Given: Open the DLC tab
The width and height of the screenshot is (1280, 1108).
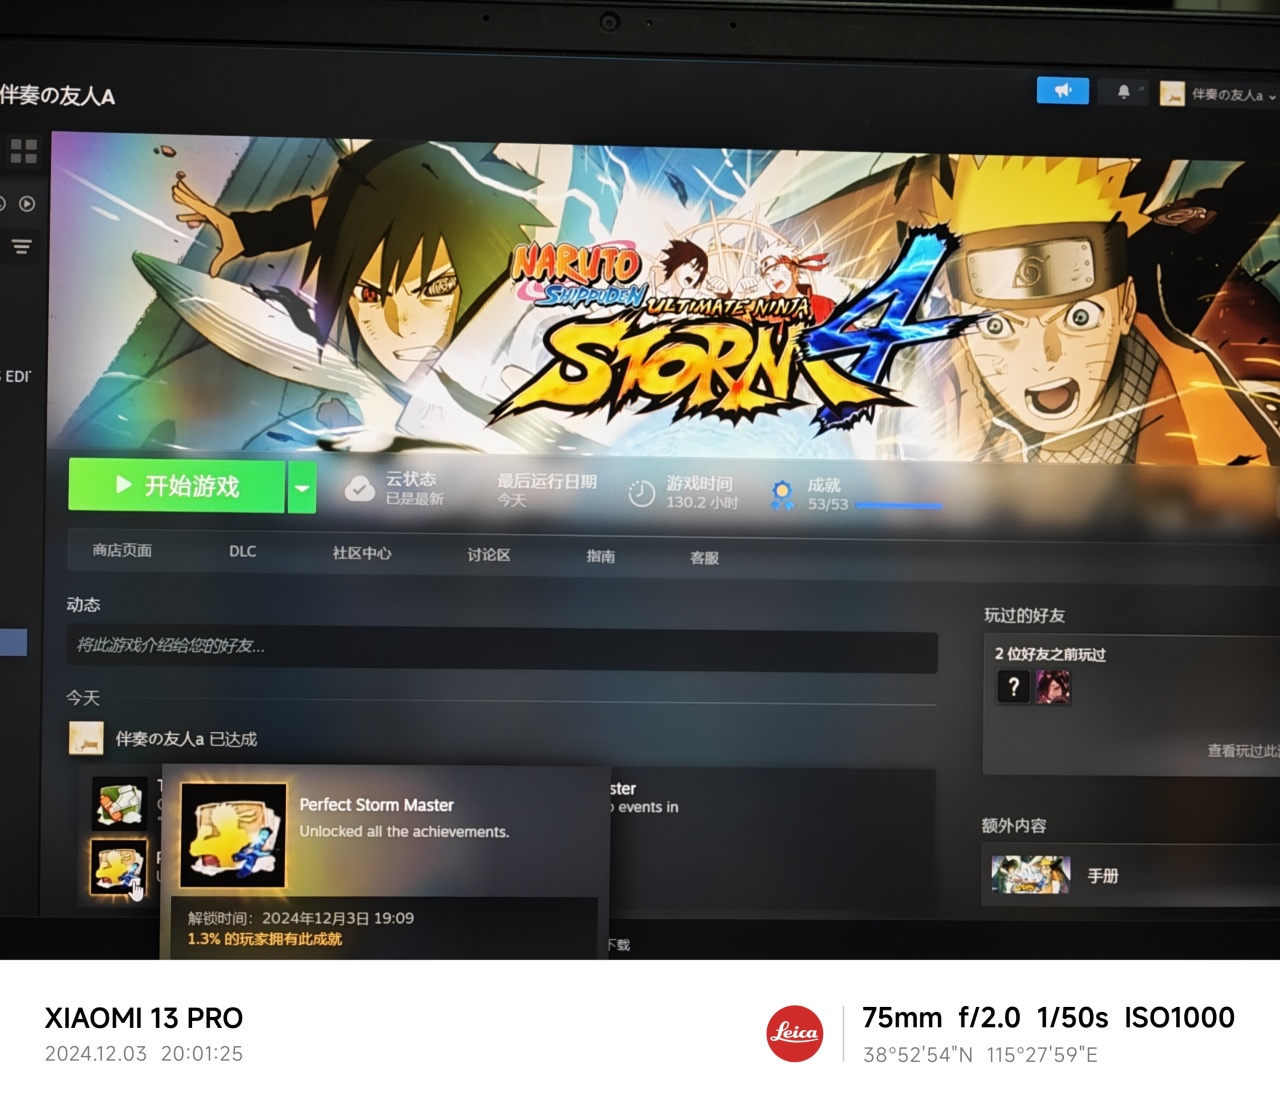Looking at the screenshot, I should 242,551.
